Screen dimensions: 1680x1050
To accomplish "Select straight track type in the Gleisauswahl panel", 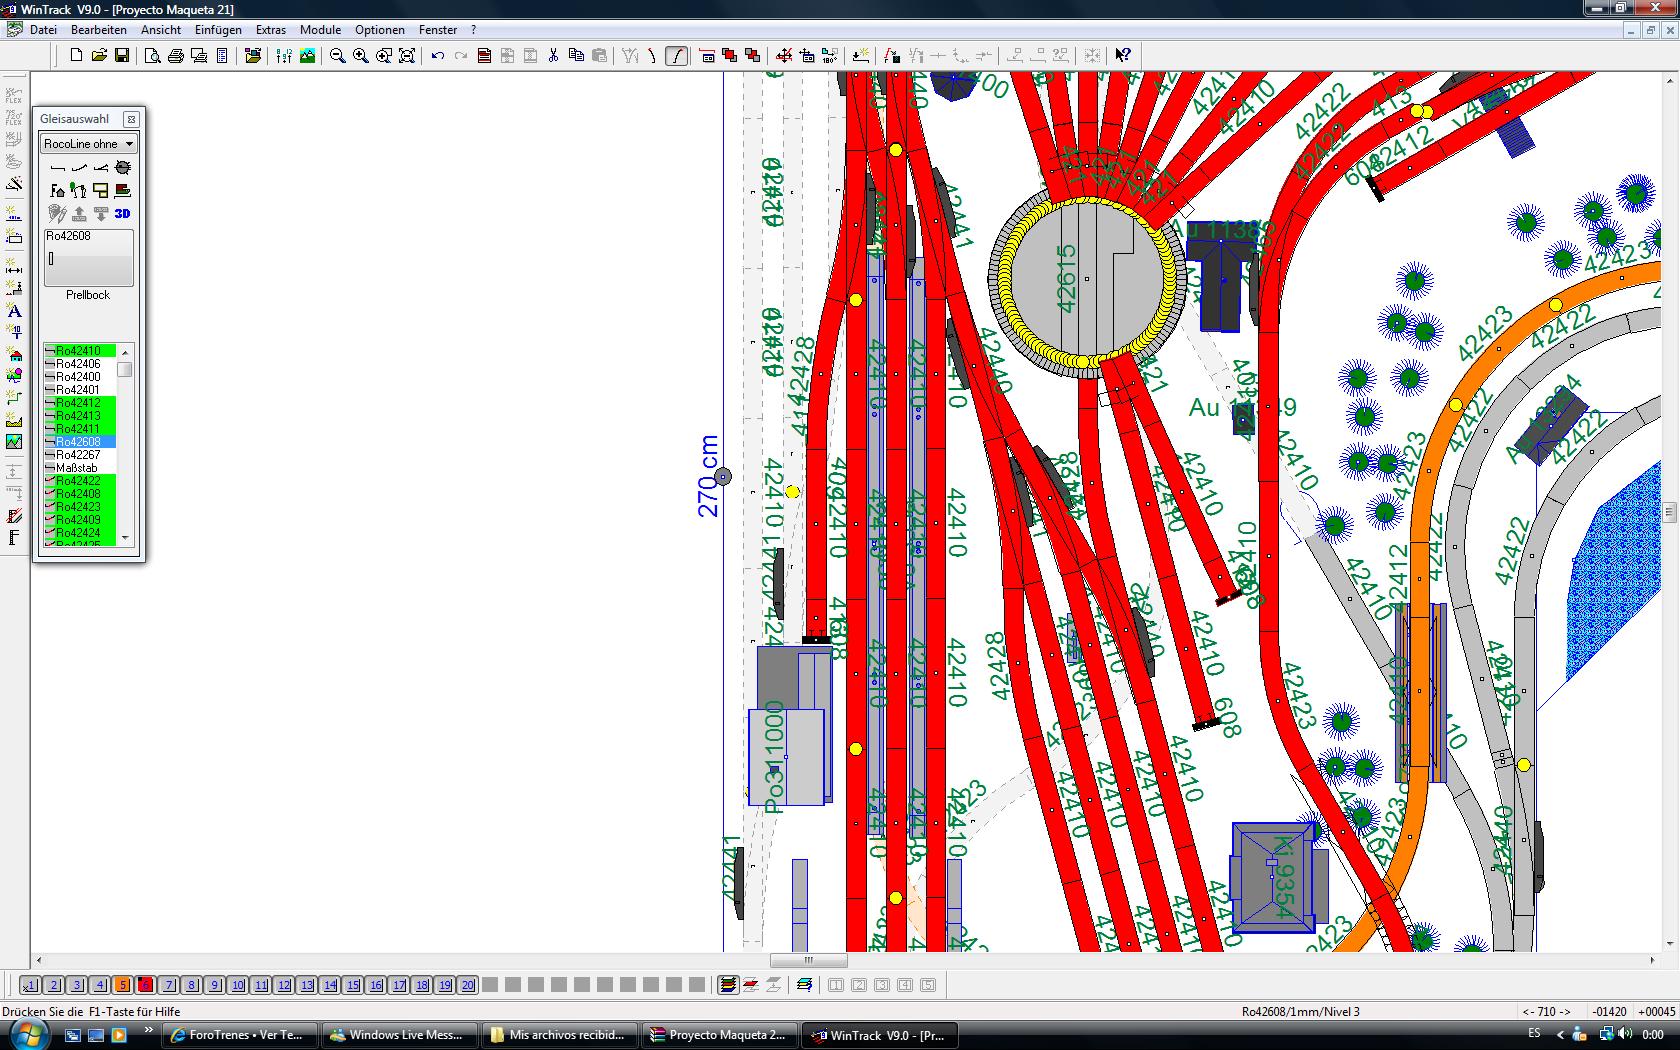I will 57,167.
